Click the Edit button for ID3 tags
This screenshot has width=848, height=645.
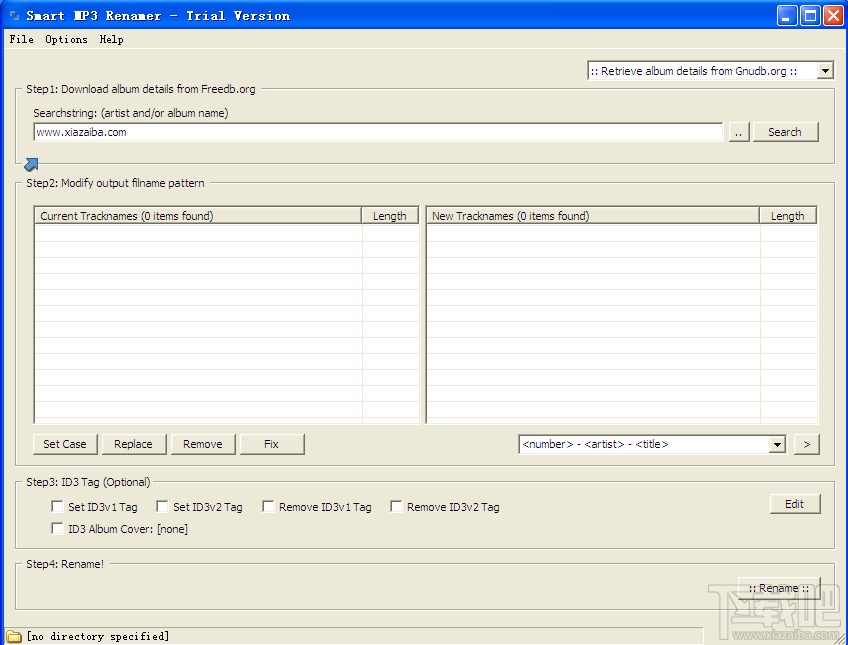795,504
